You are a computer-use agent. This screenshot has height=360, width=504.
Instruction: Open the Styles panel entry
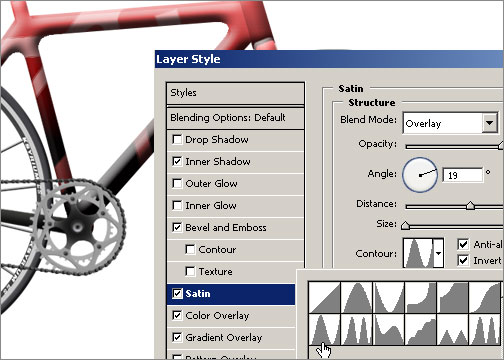point(235,93)
